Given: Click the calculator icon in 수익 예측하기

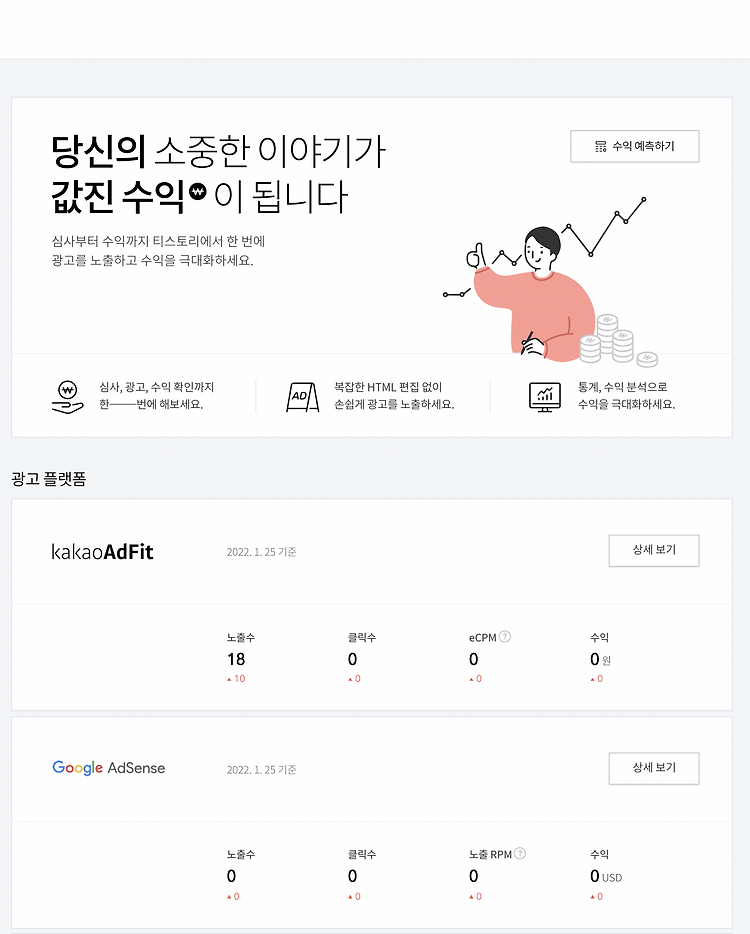Looking at the screenshot, I should point(600,147).
